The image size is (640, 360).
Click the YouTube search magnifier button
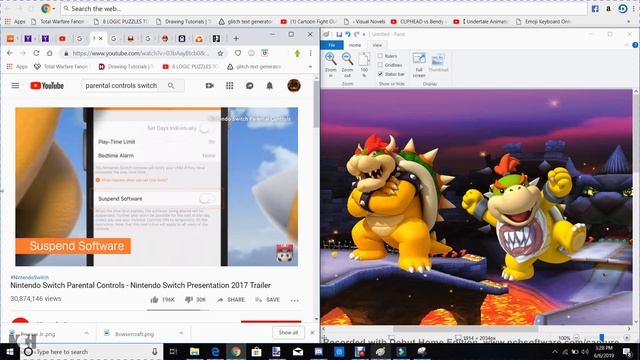(171, 86)
